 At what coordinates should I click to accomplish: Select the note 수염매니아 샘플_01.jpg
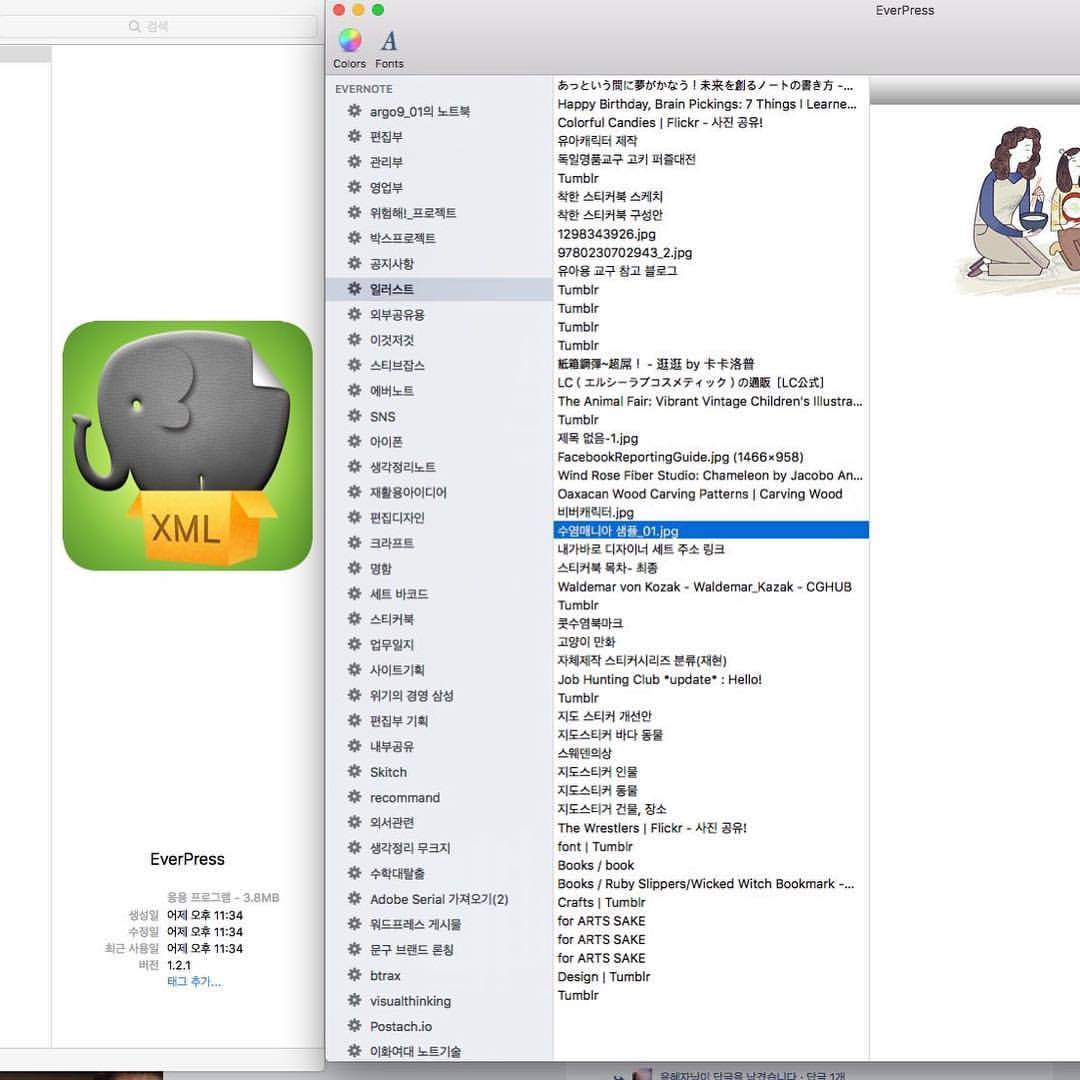711,530
